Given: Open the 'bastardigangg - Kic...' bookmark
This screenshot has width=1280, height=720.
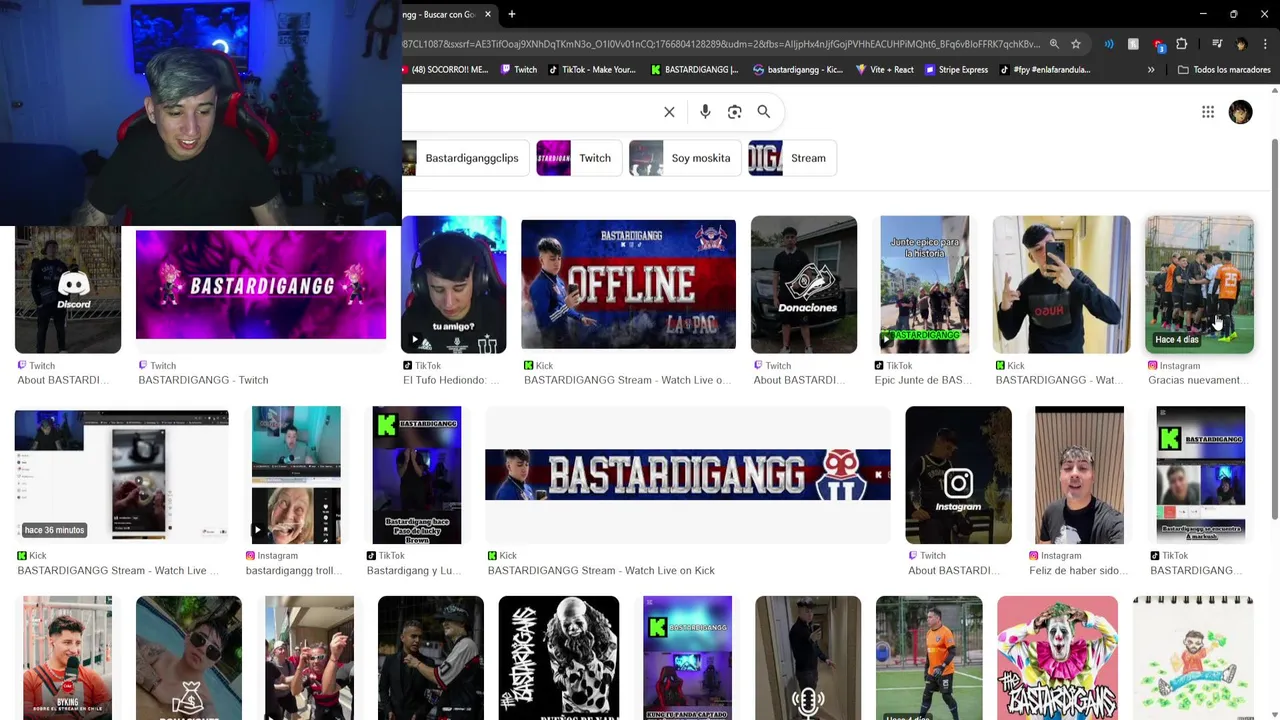Looking at the screenshot, I should point(798,70).
